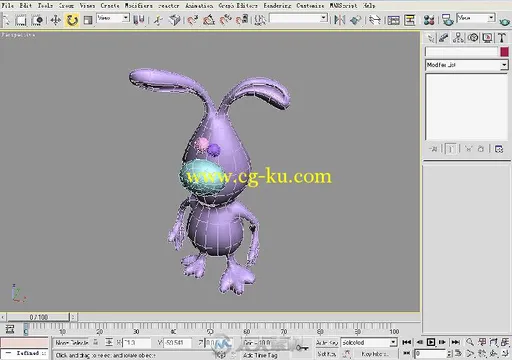
Task: Click Configure Modifier Sets icon
Action: pos(499,149)
